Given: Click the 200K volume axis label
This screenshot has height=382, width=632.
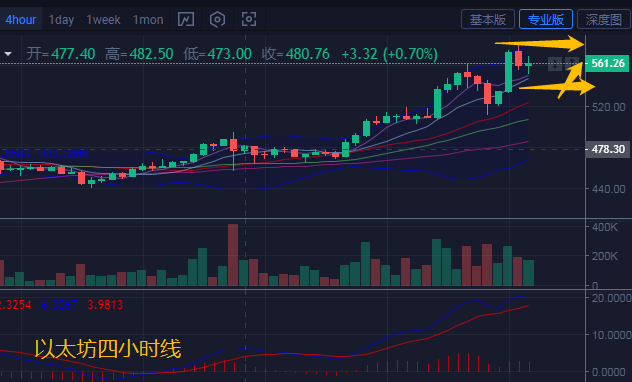Looking at the screenshot, I should pos(605,256).
